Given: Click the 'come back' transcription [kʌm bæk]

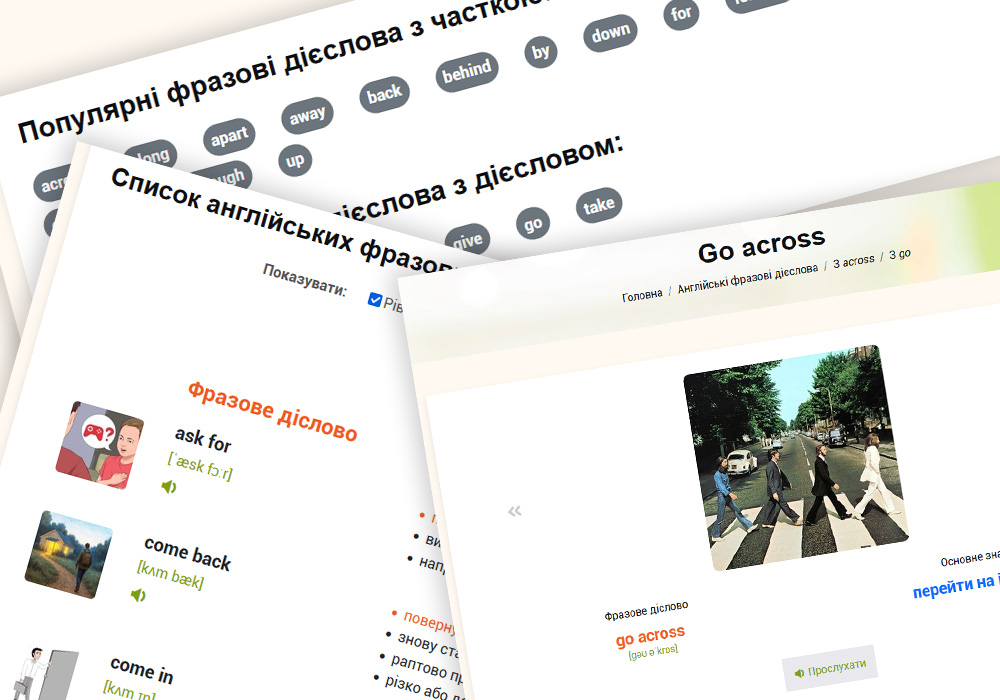Looking at the screenshot, I should 170,576.
